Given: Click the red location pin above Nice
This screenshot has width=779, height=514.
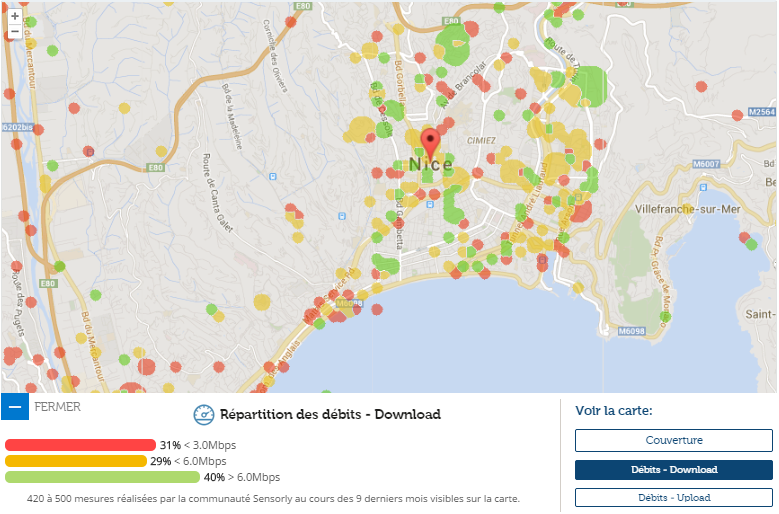Looking at the screenshot, I should point(430,141).
